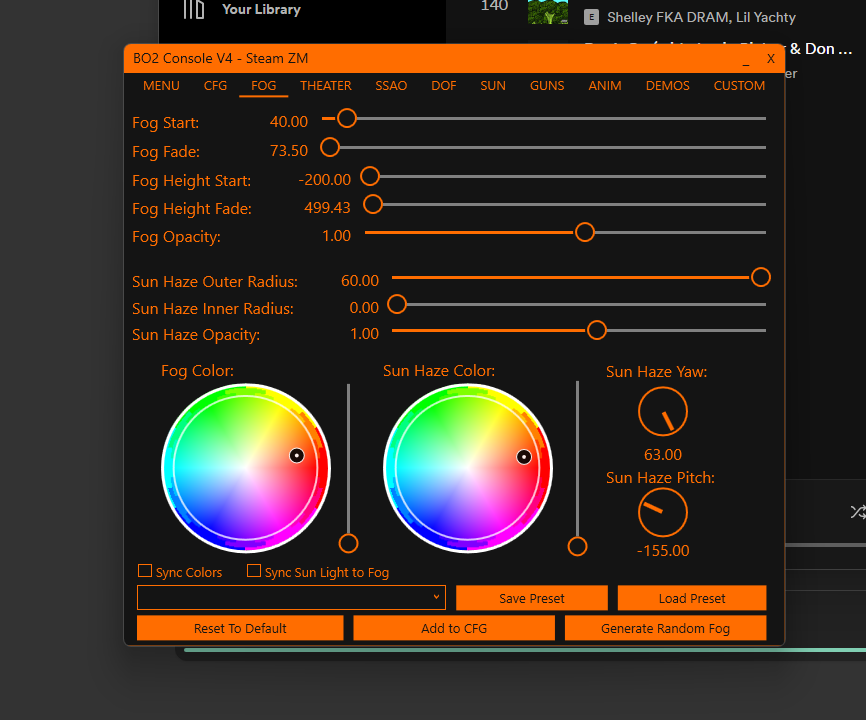The height and width of the screenshot is (720, 866).
Task: Click the Fog Opacity slider handle
Action: (x=585, y=232)
